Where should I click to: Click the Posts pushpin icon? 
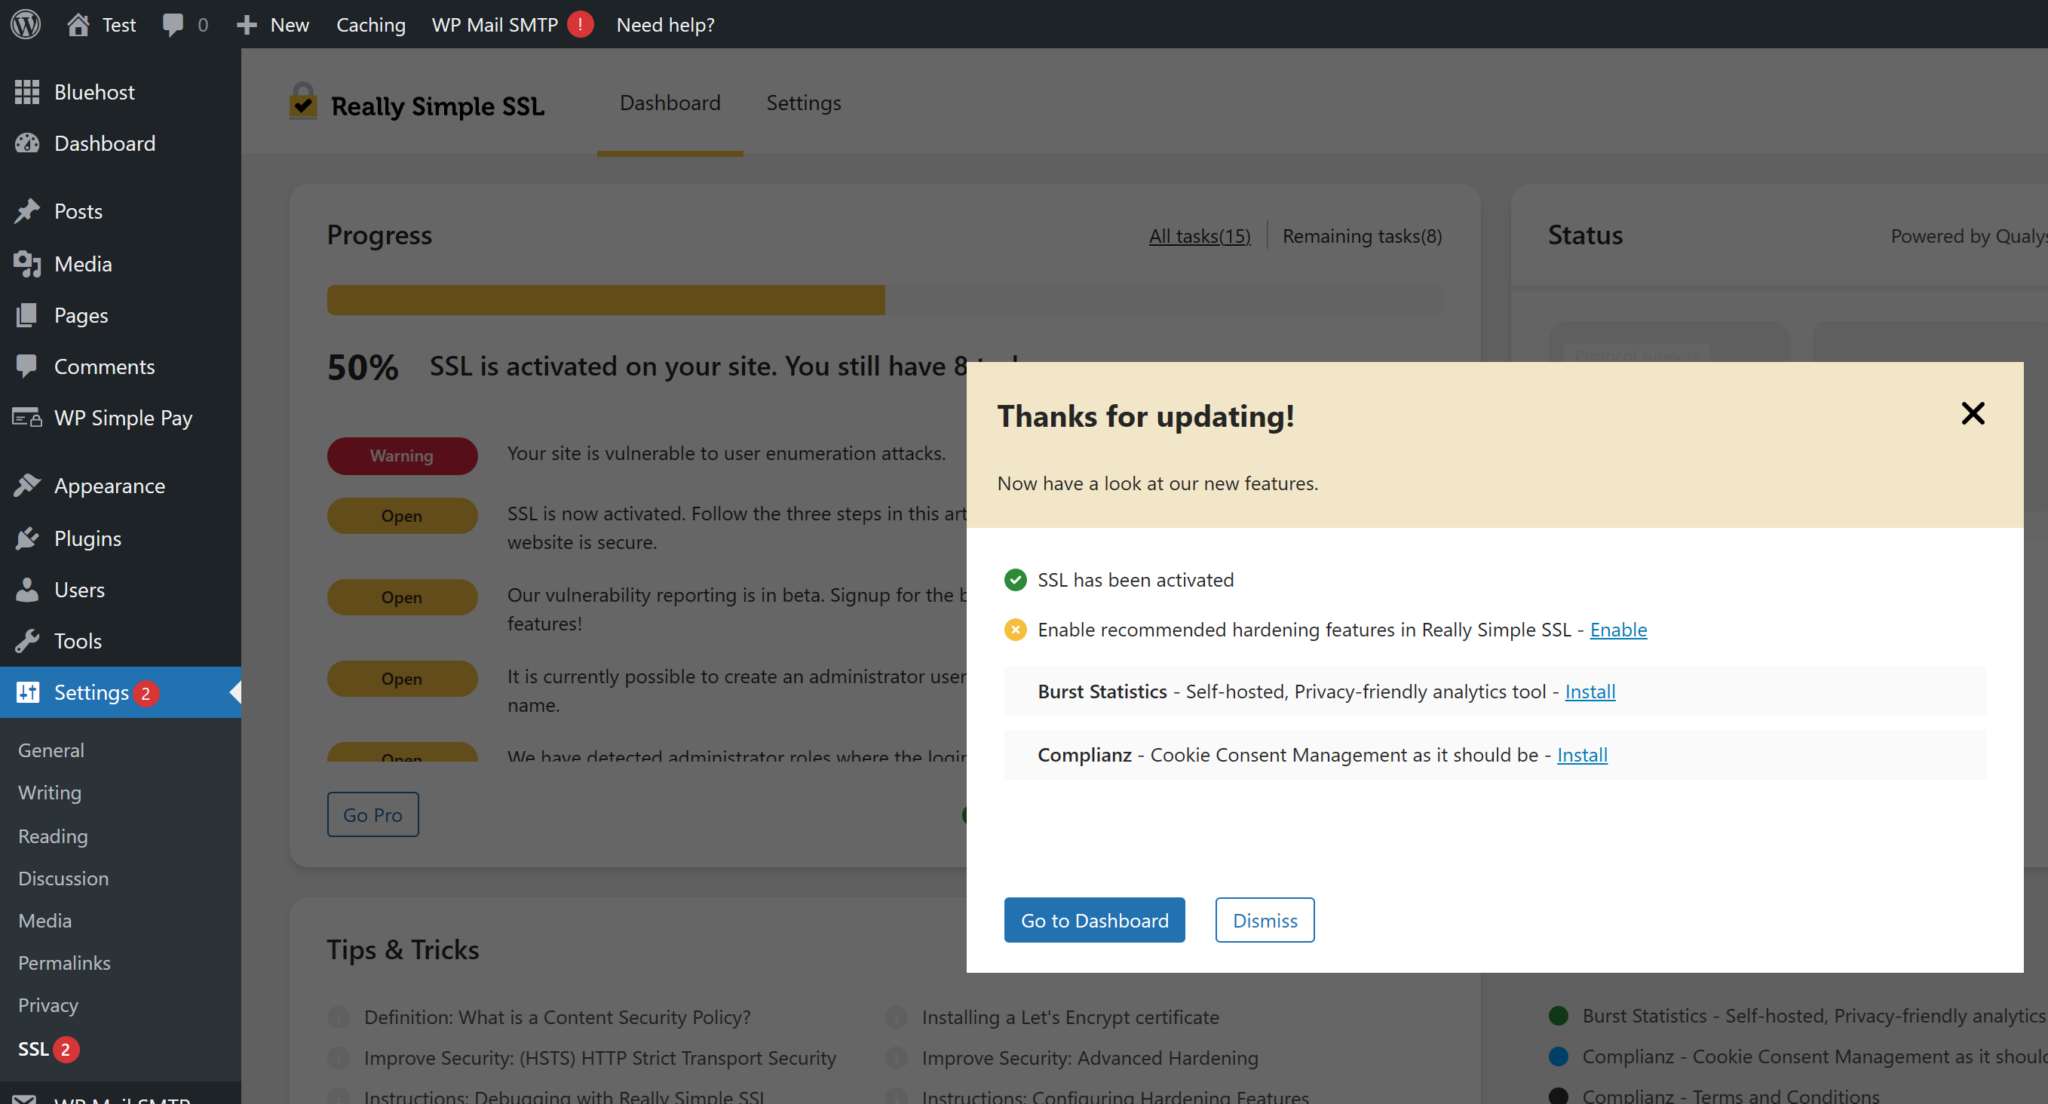tap(27, 211)
